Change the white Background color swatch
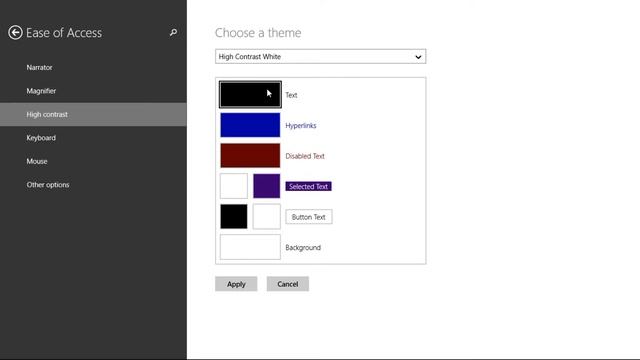Viewport: 640px width, 360px height. (250, 247)
